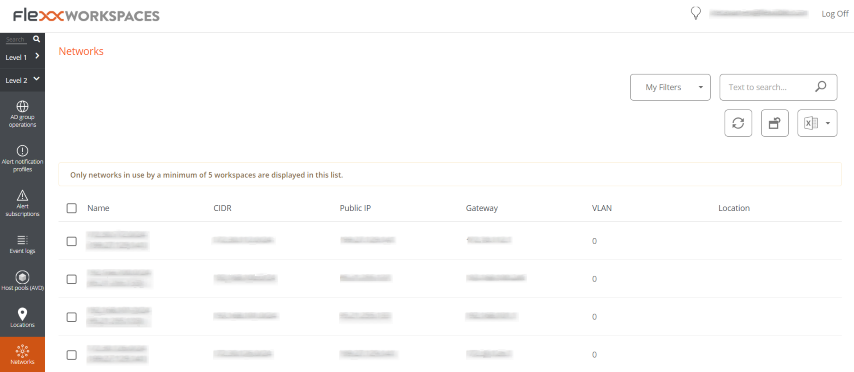Open Host pools (AVD) section
Viewport: 854px width, 372px height.
(x=22, y=281)
